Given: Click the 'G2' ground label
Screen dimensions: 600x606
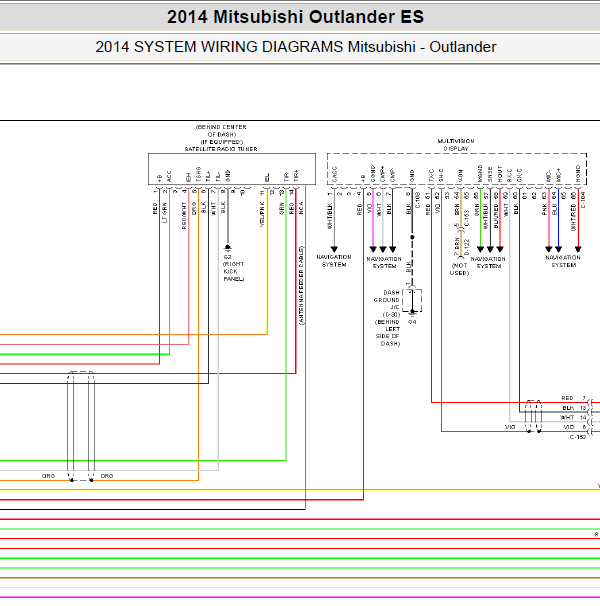Looking at the screenshot, I should pyautogui.click(x=227, y=257).
